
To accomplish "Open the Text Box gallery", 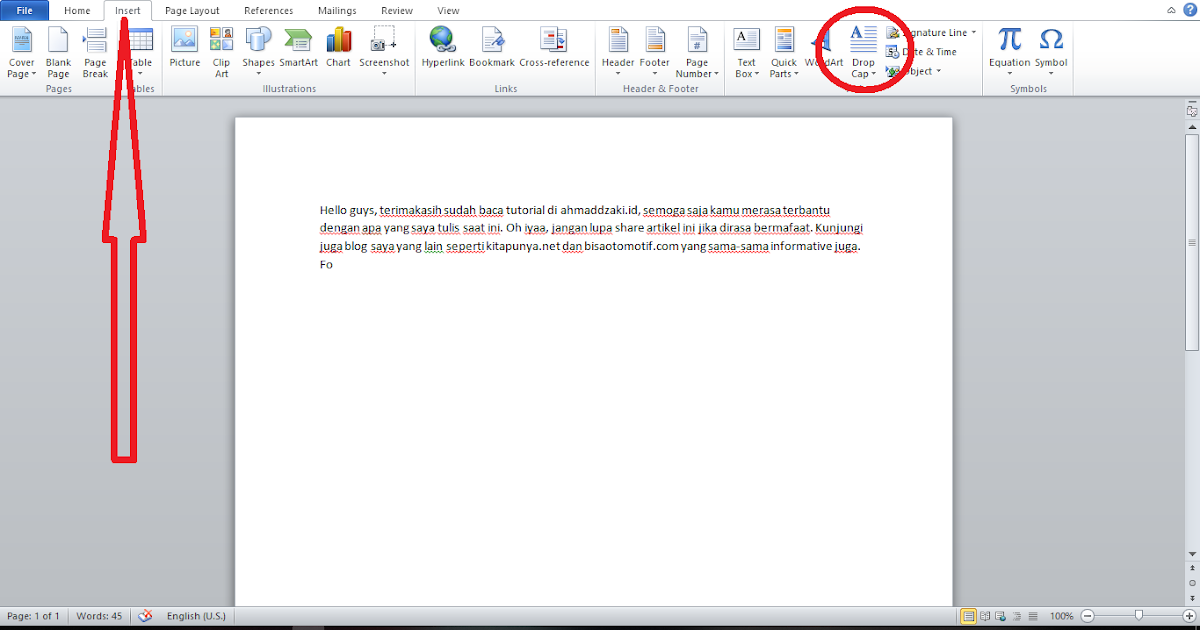I will [747, 53].
